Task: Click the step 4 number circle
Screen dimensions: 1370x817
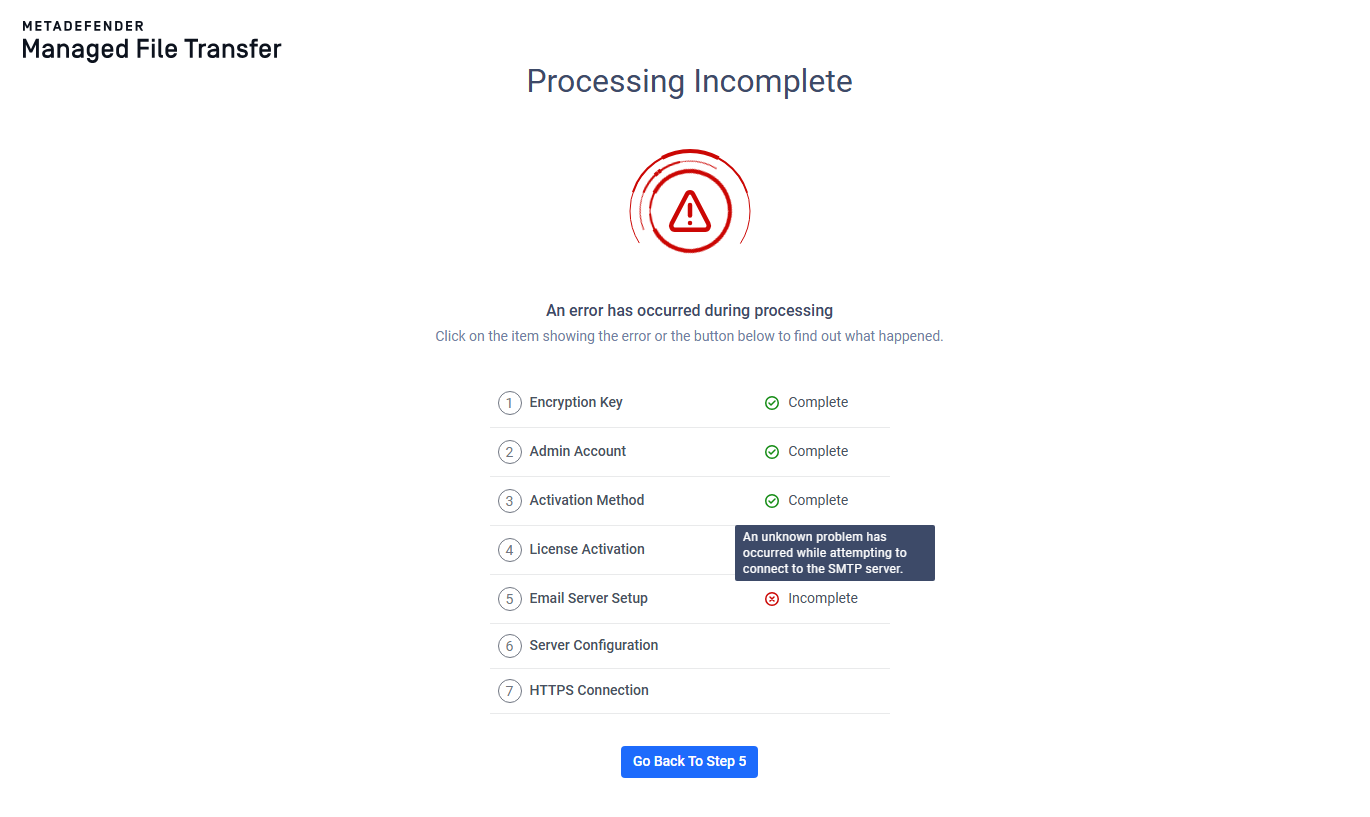Action: 510,550
